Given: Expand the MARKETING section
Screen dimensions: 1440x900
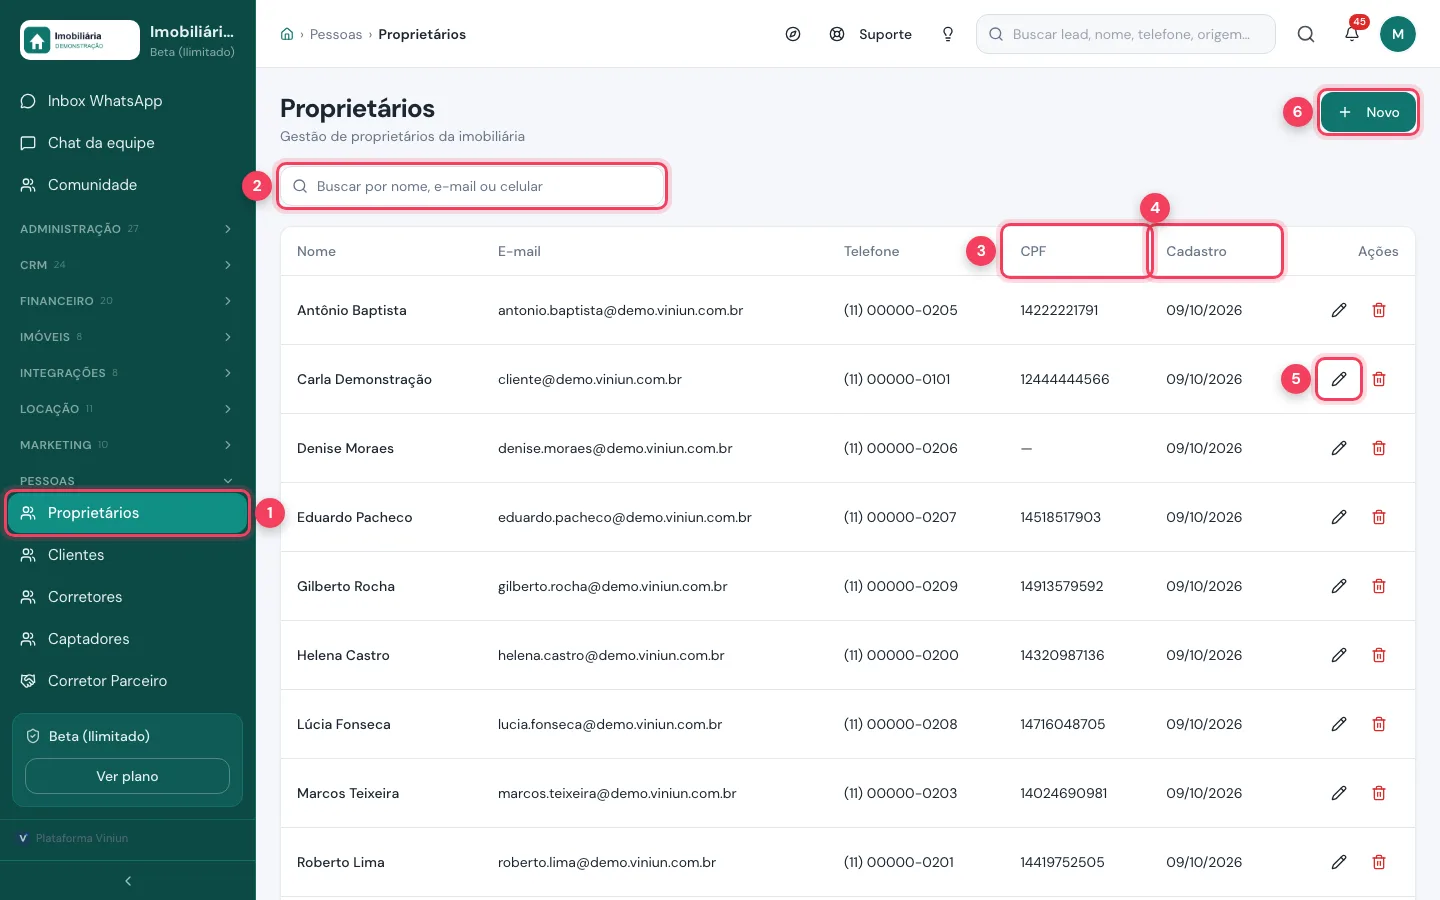Looking at the screenshot, I should pyautogui.click(x=128, y=445).
